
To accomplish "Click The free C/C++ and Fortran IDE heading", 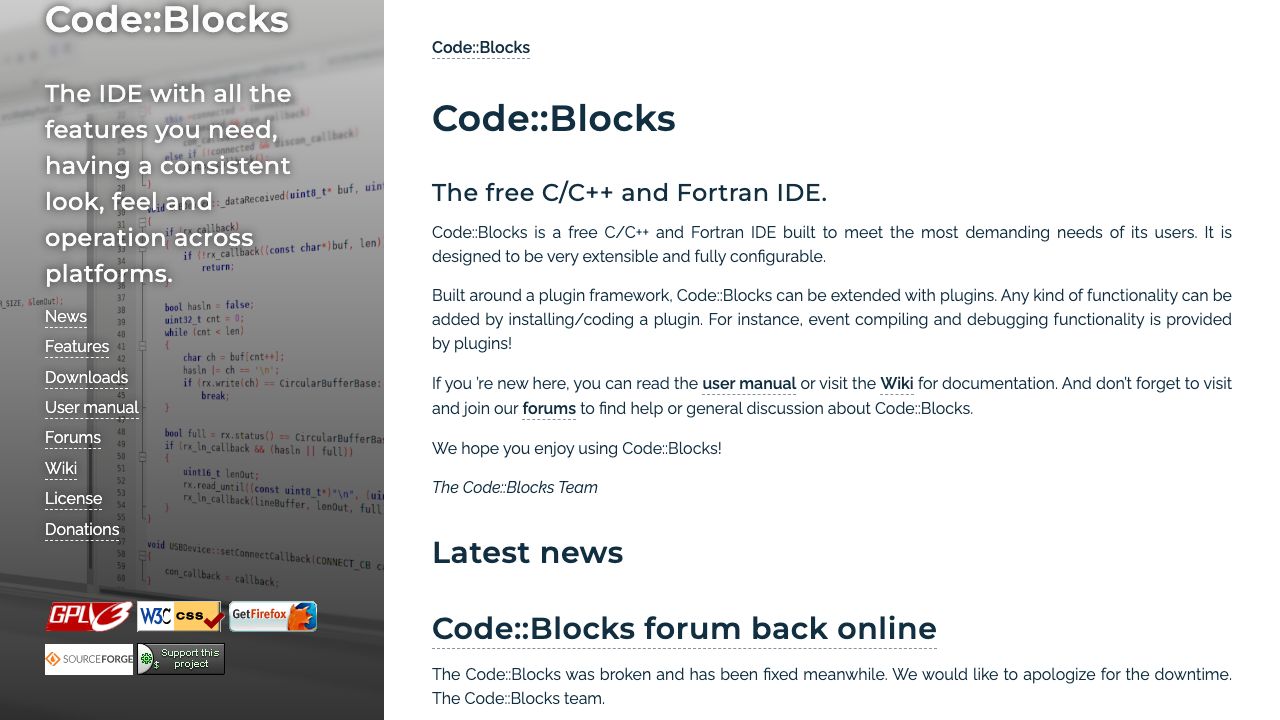I will pos(629,192).
